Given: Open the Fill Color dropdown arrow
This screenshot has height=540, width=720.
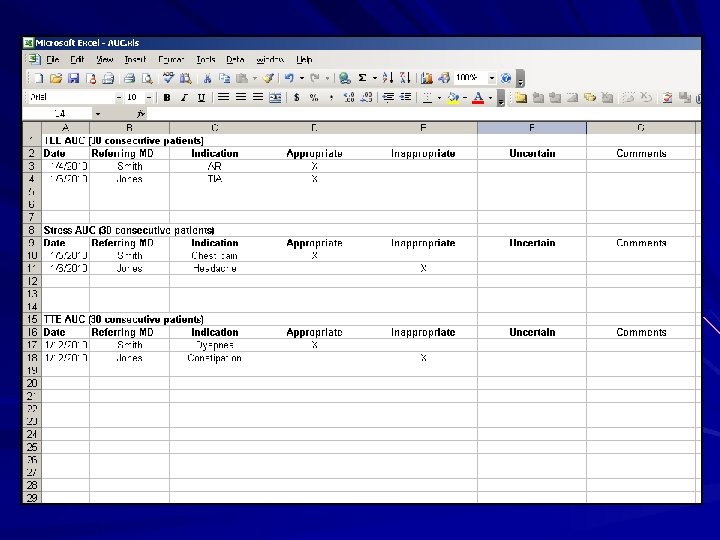Looking at the screenshot, I should point(465,97).
